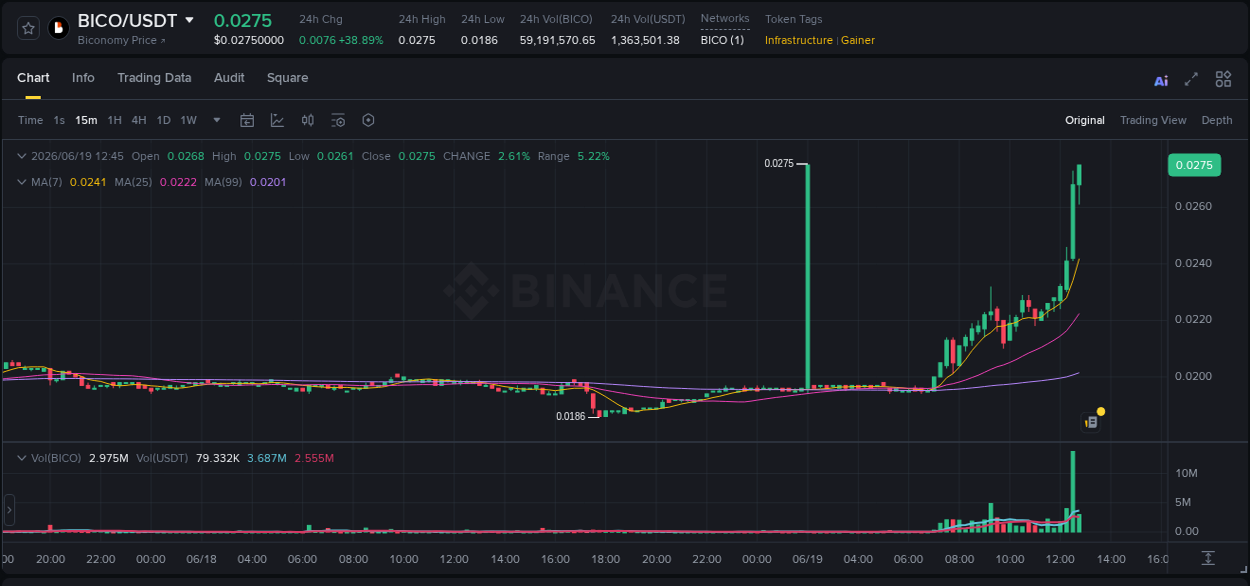Click the 0.0186 low price marker label
The image size is (1250, 586).
coord(570,416)
